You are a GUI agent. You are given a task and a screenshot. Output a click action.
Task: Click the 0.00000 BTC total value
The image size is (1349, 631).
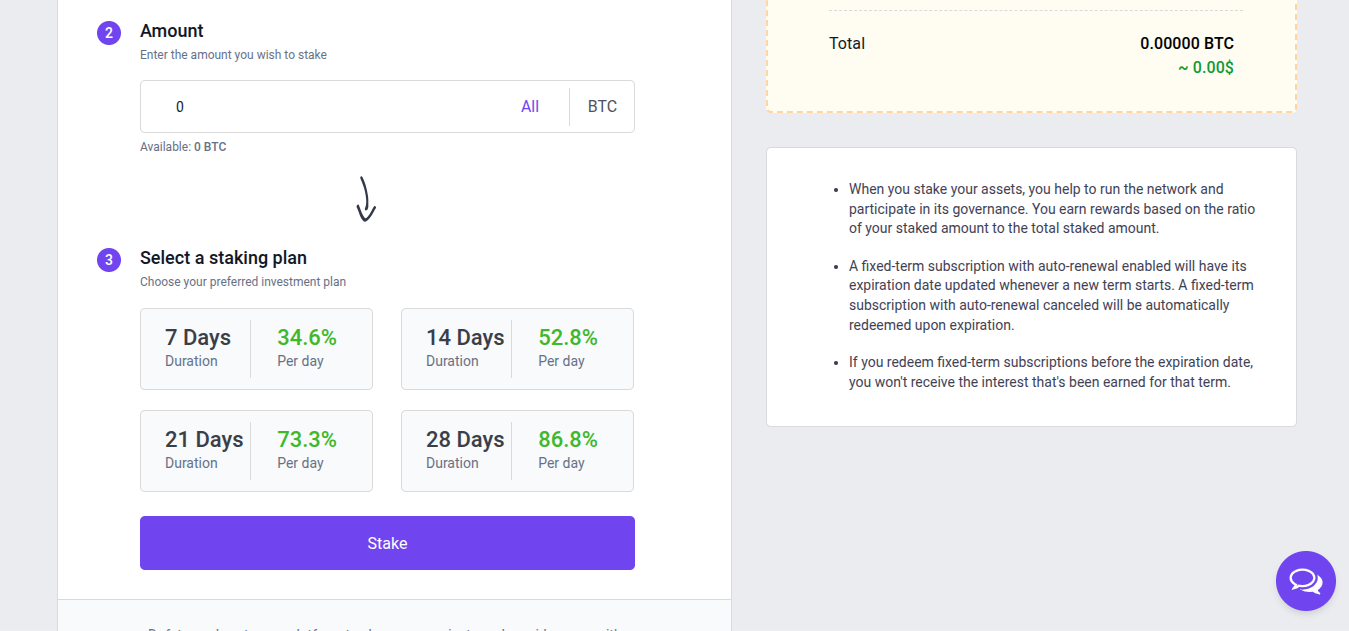(x=1186, y=44)
